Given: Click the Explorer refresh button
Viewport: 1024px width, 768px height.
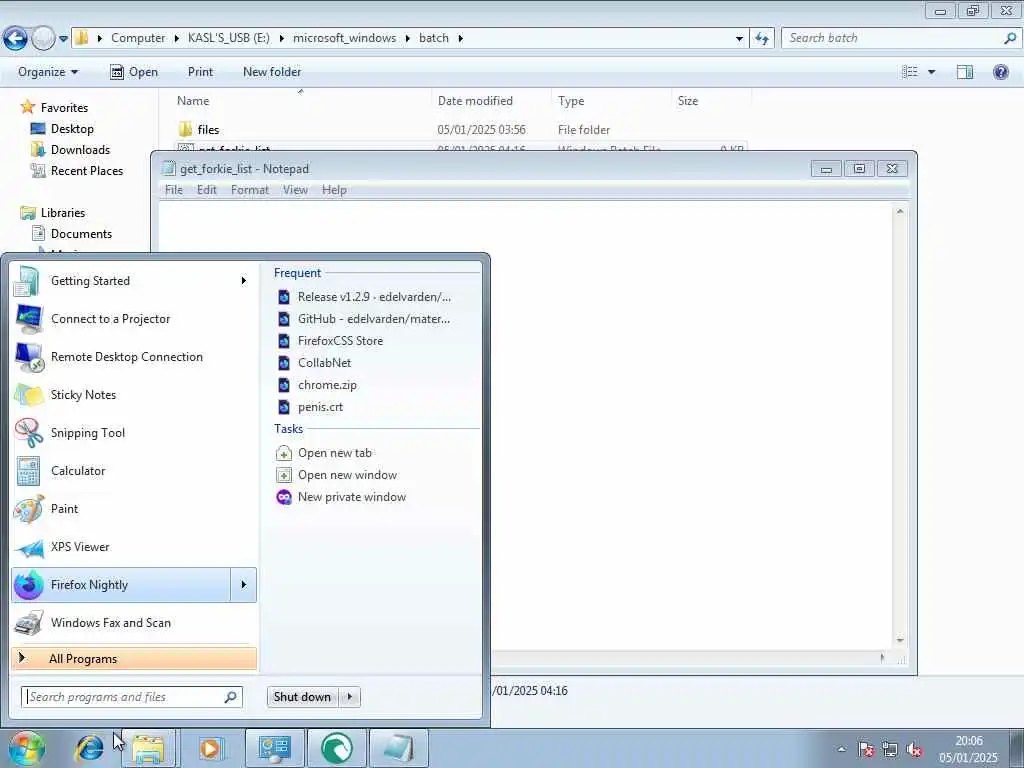Looking at the screenshot, I should coord(762,39).
